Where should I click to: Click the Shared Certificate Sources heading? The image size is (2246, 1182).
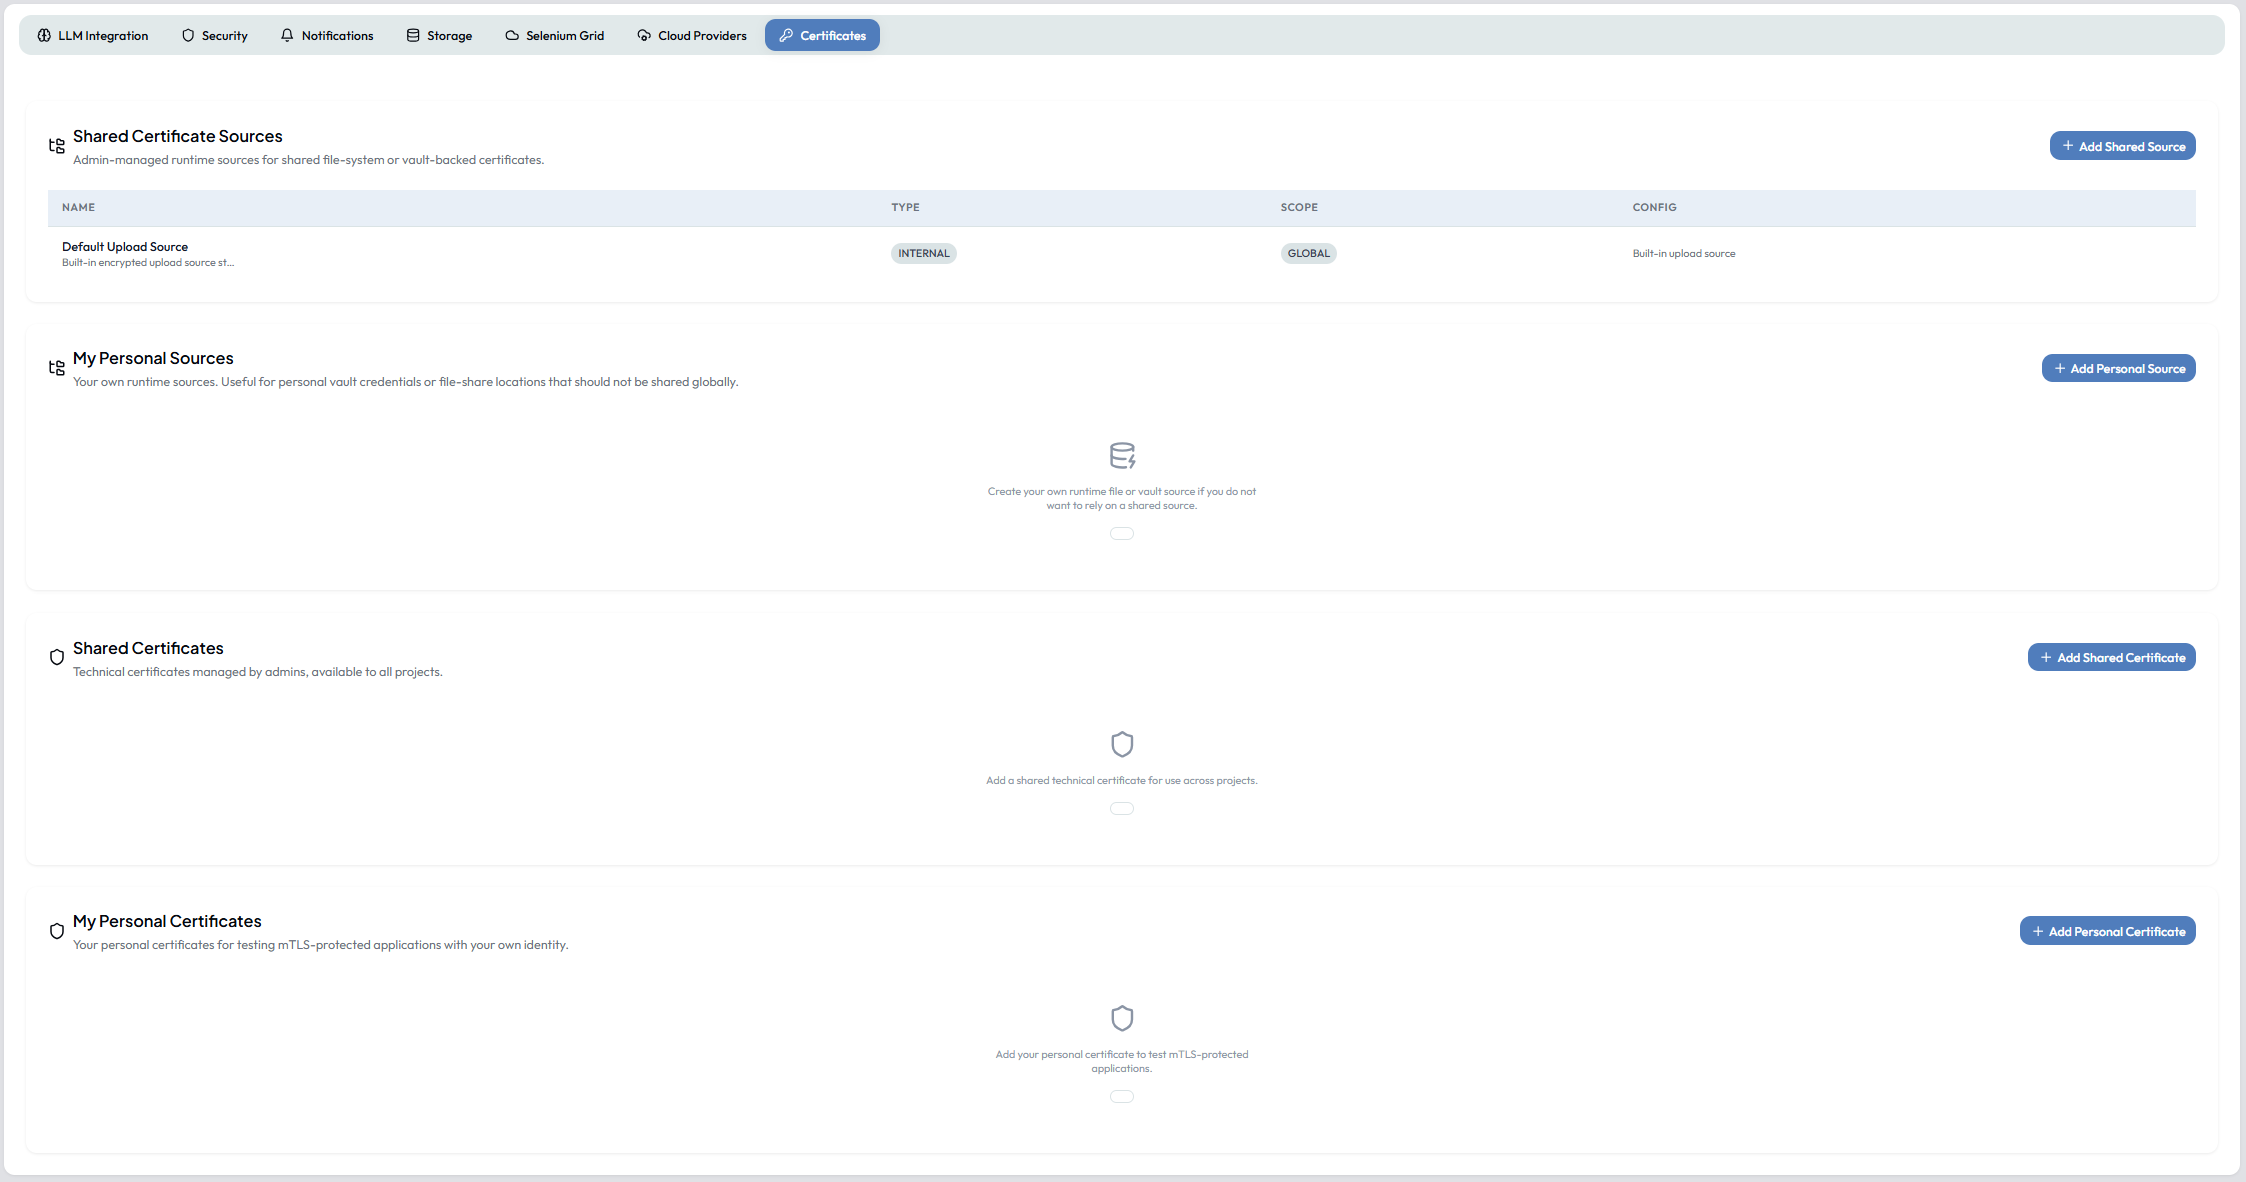click(178, 136)
